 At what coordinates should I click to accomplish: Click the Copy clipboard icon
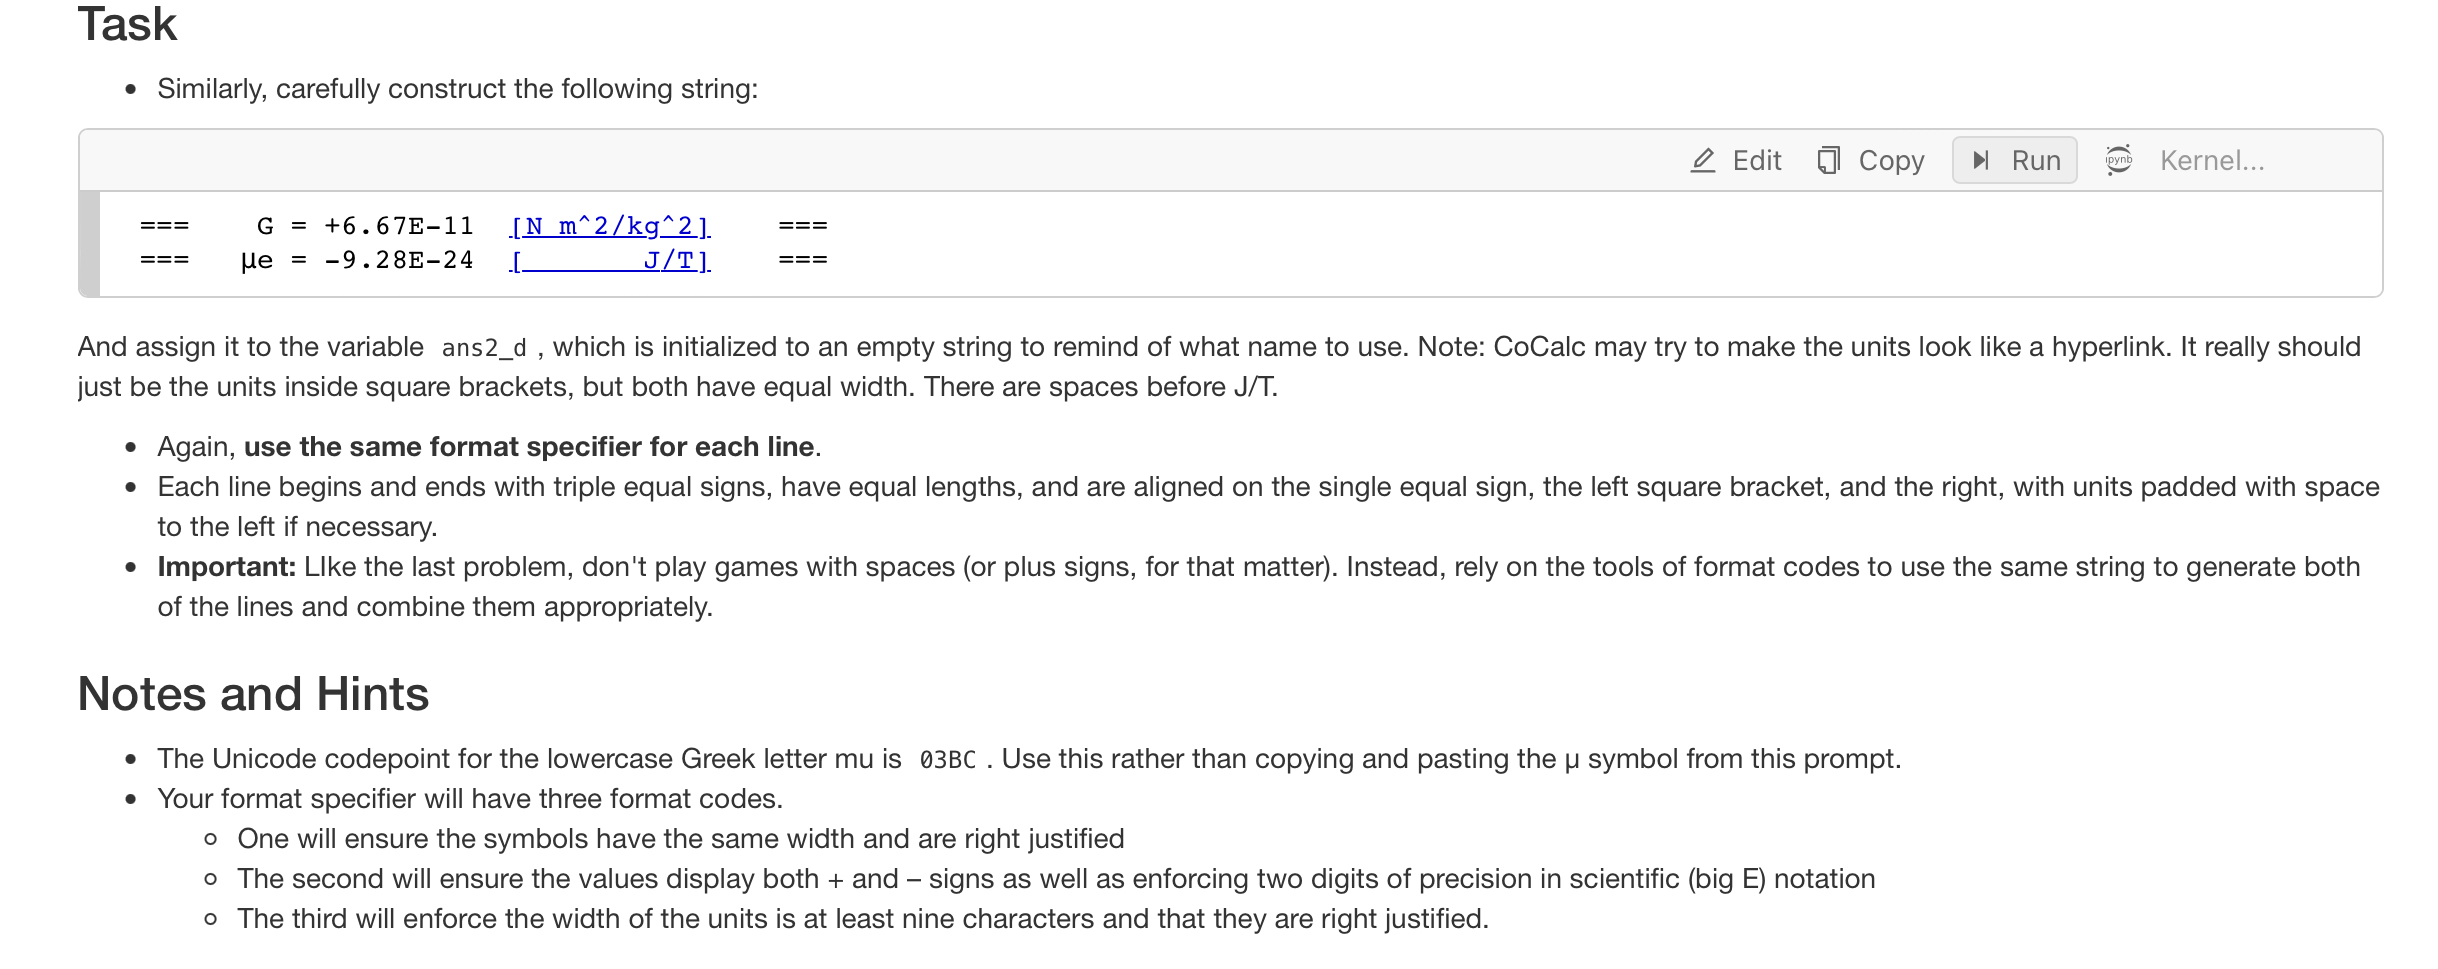click(x=1828, y=160)
